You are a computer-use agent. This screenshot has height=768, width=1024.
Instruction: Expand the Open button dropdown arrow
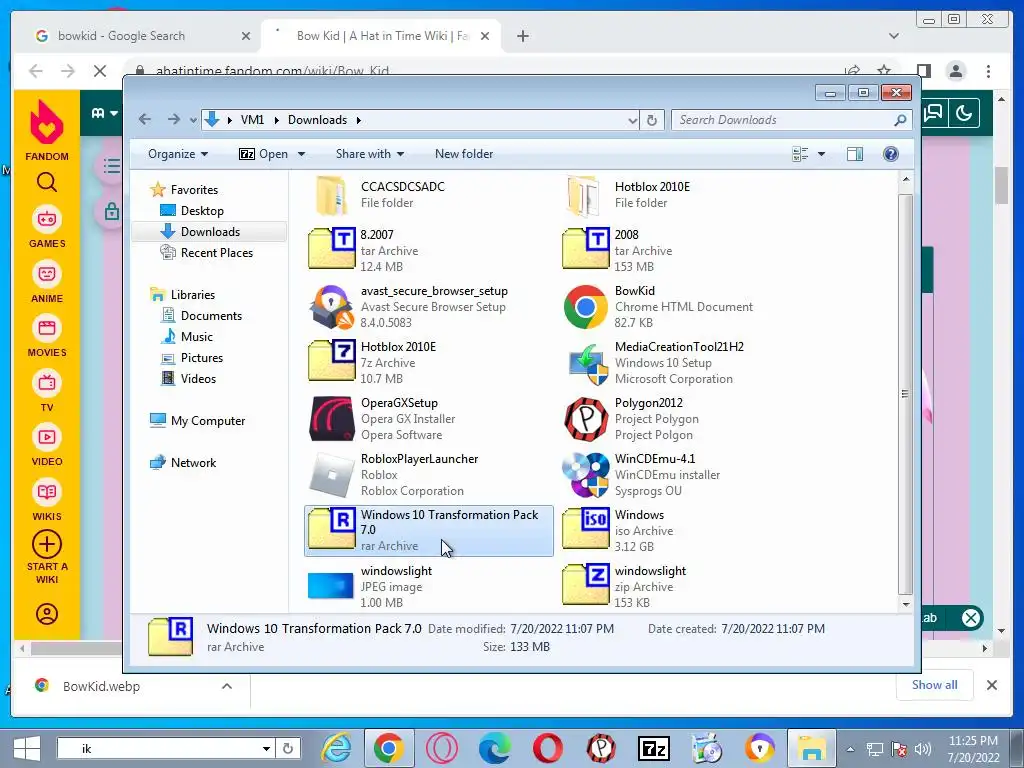tap(302, 154)
